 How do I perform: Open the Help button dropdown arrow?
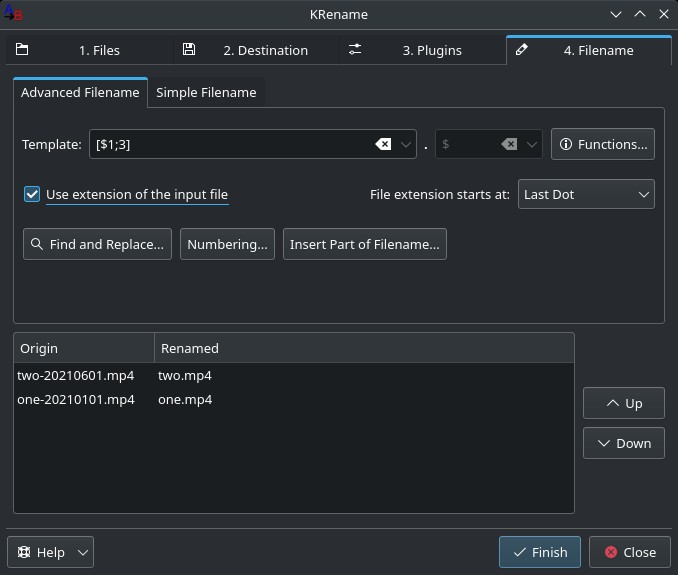[83, 552]
